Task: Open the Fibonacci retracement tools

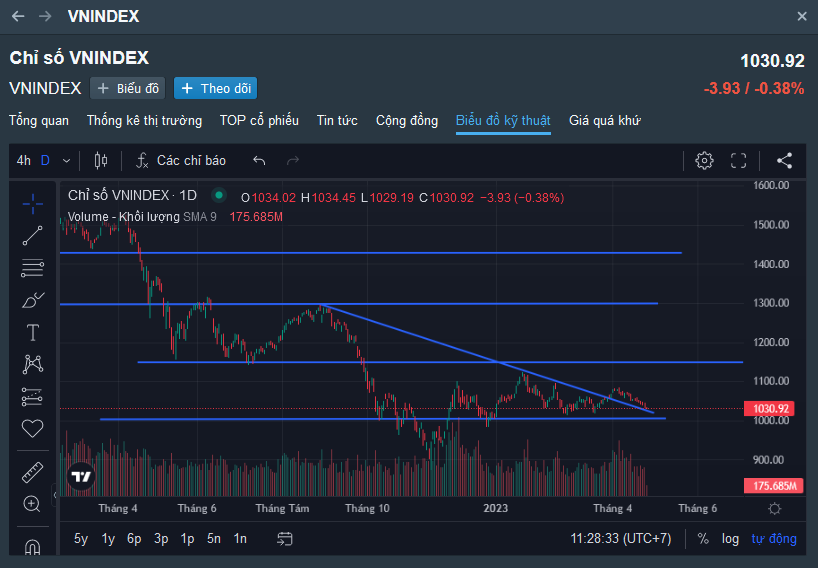Action: click(32, 268)
